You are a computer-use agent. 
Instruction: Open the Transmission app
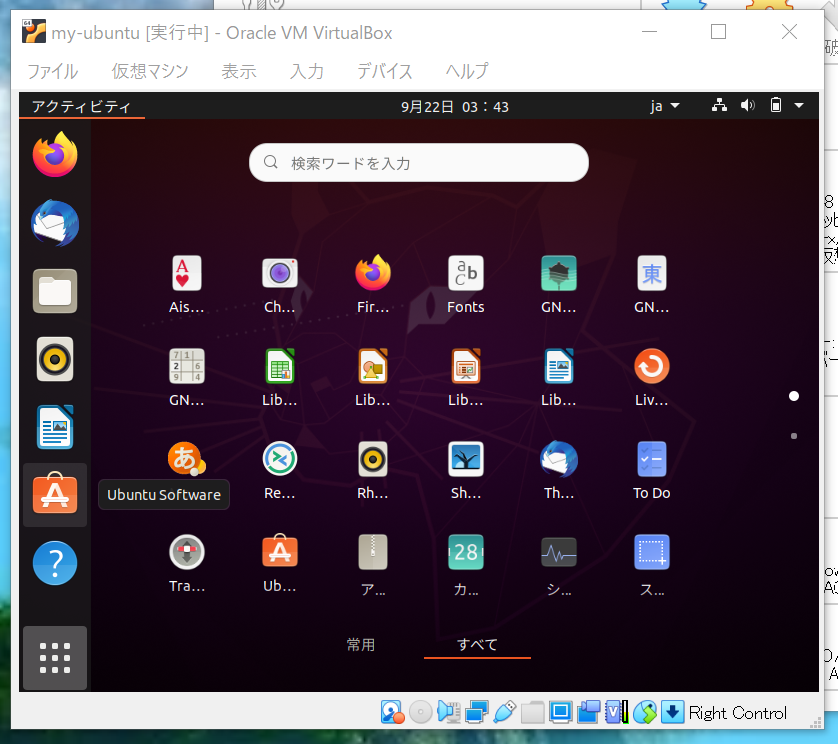coord(187,563)
